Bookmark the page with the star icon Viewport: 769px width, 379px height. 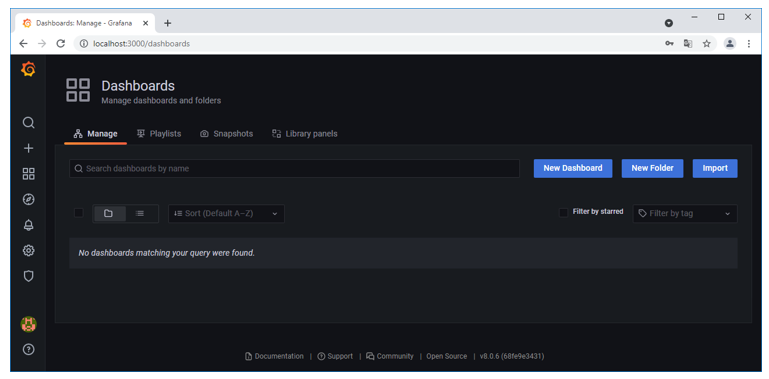707,44
